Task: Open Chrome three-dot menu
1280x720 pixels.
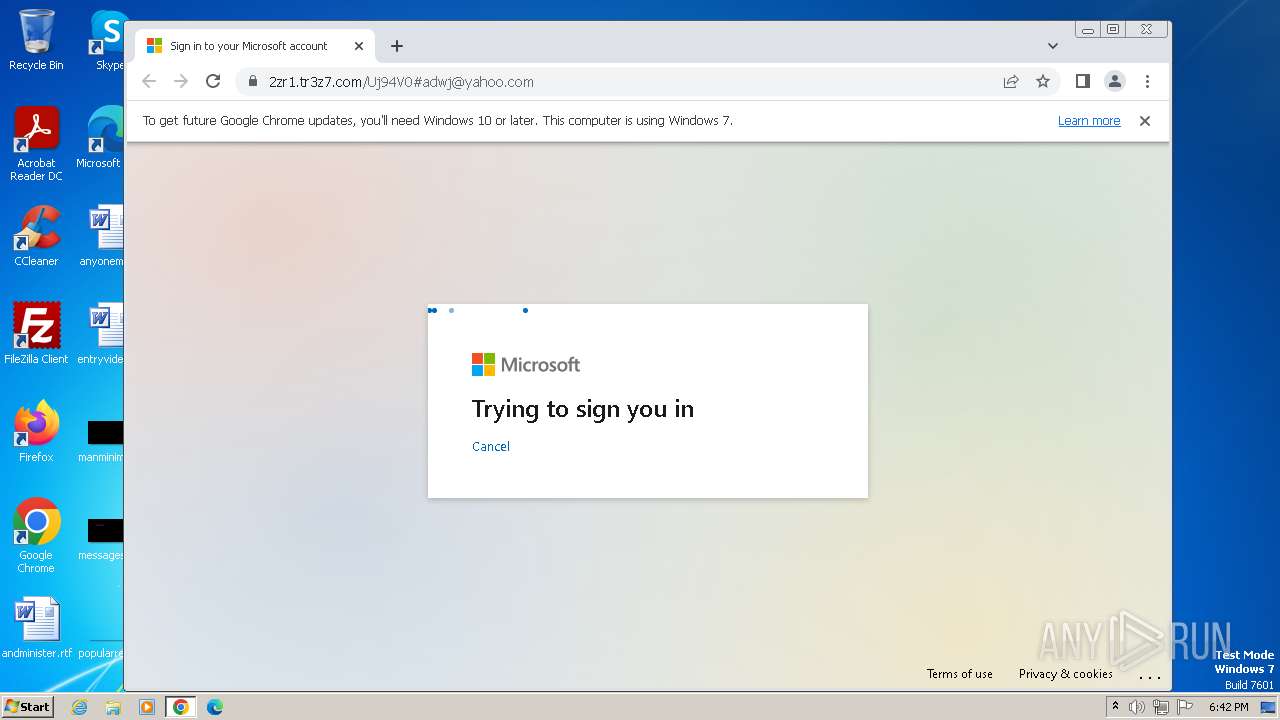Action: (1147, 82)
